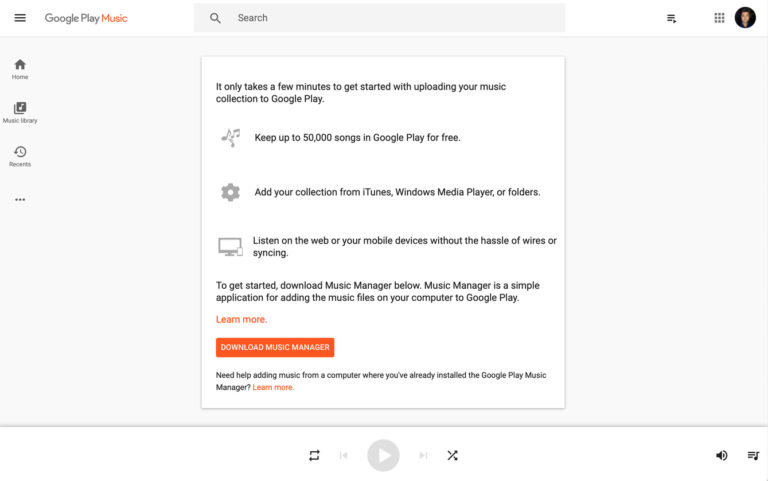Click the large play button

[383, 456]
